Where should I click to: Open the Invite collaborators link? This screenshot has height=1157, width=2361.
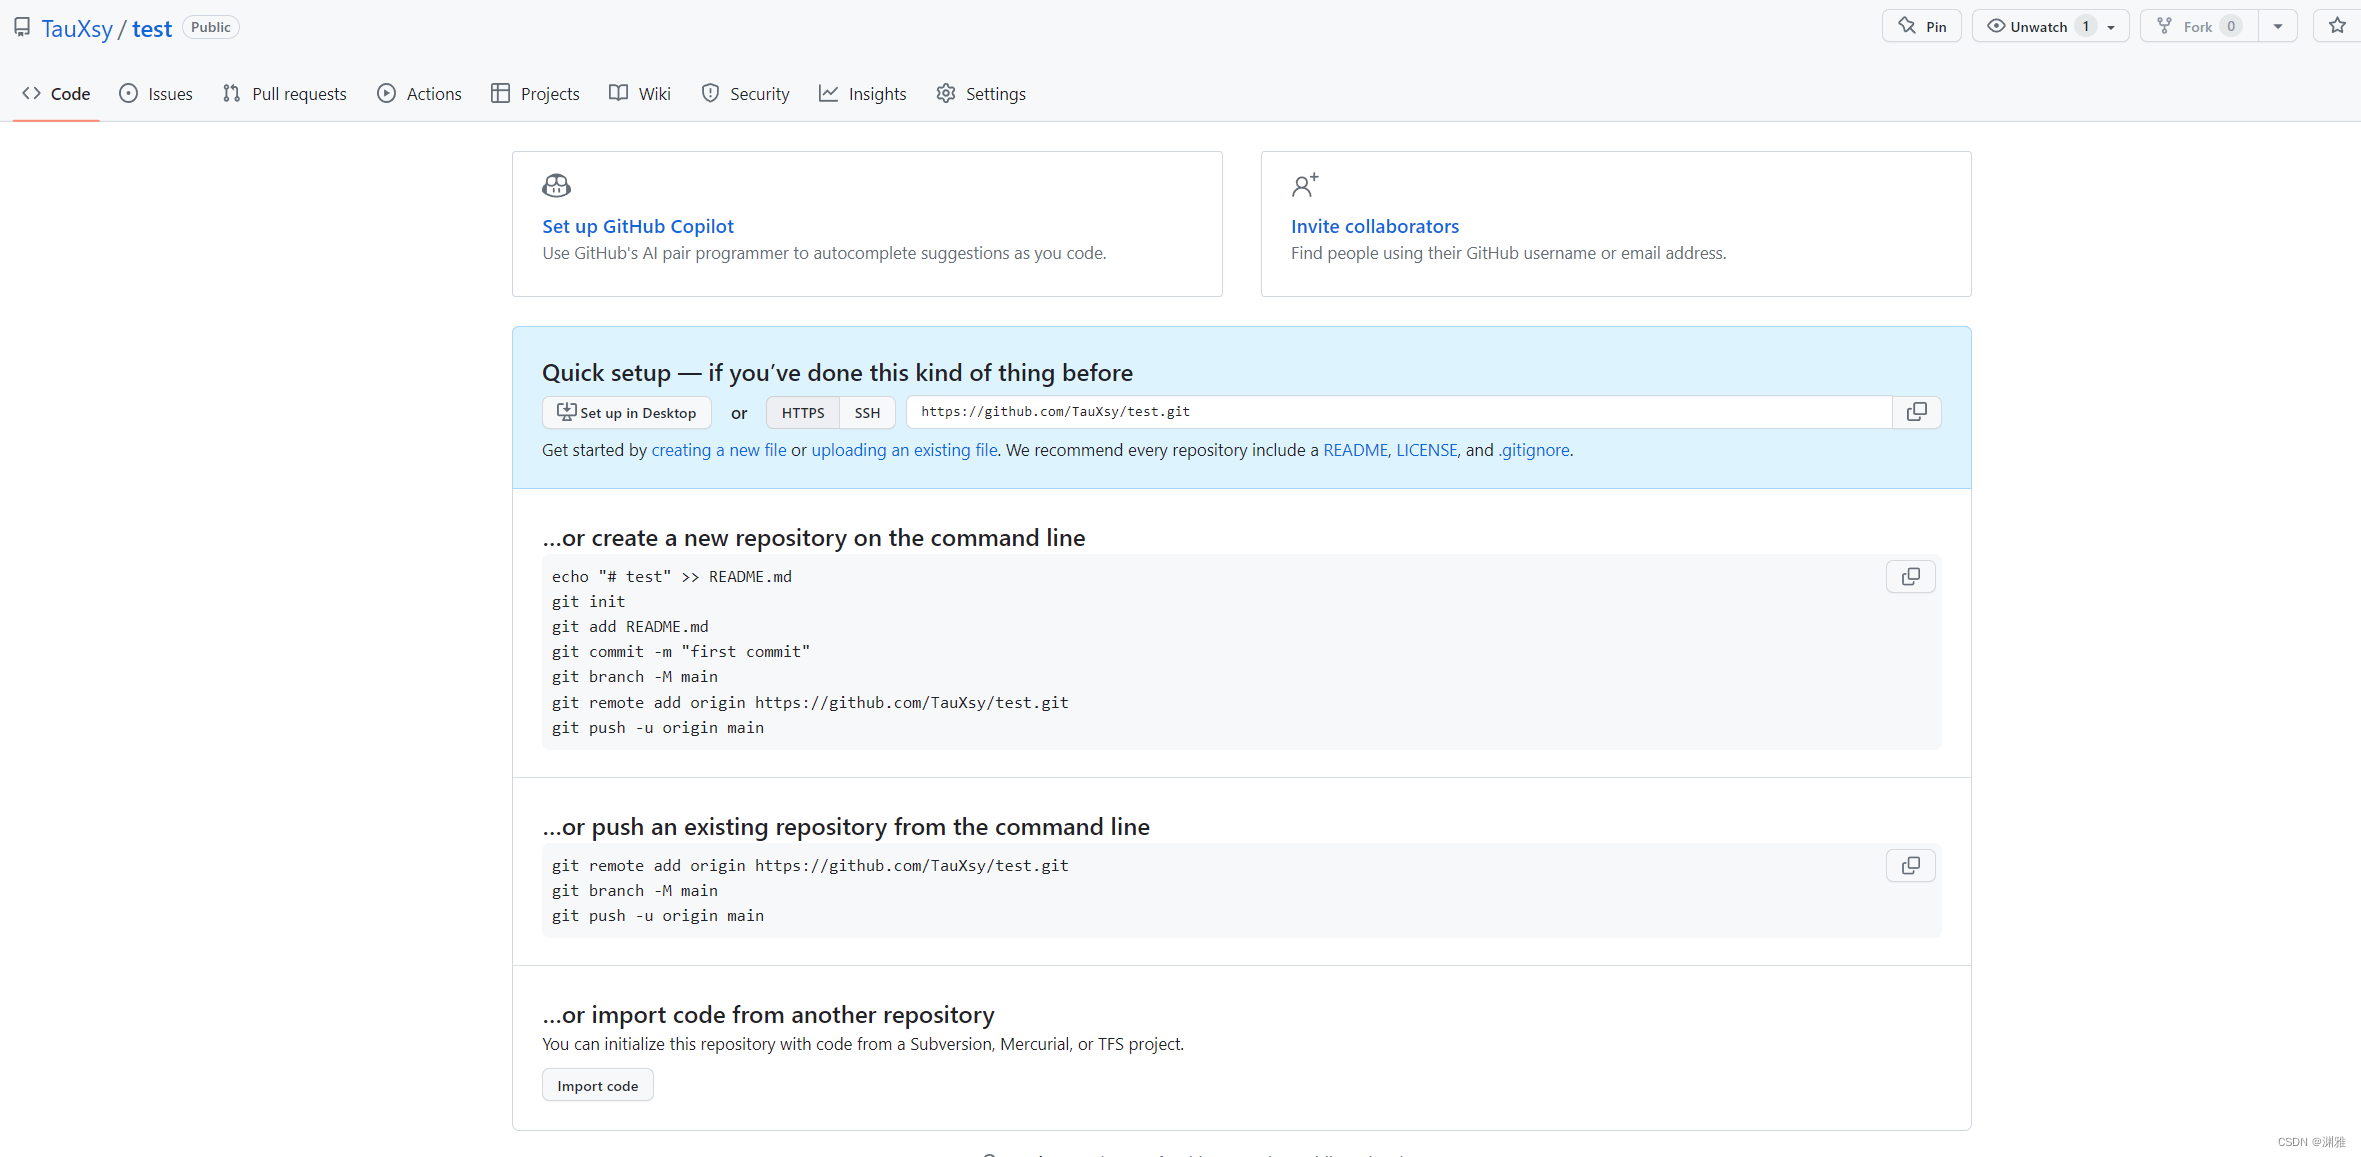point(1375,226)
